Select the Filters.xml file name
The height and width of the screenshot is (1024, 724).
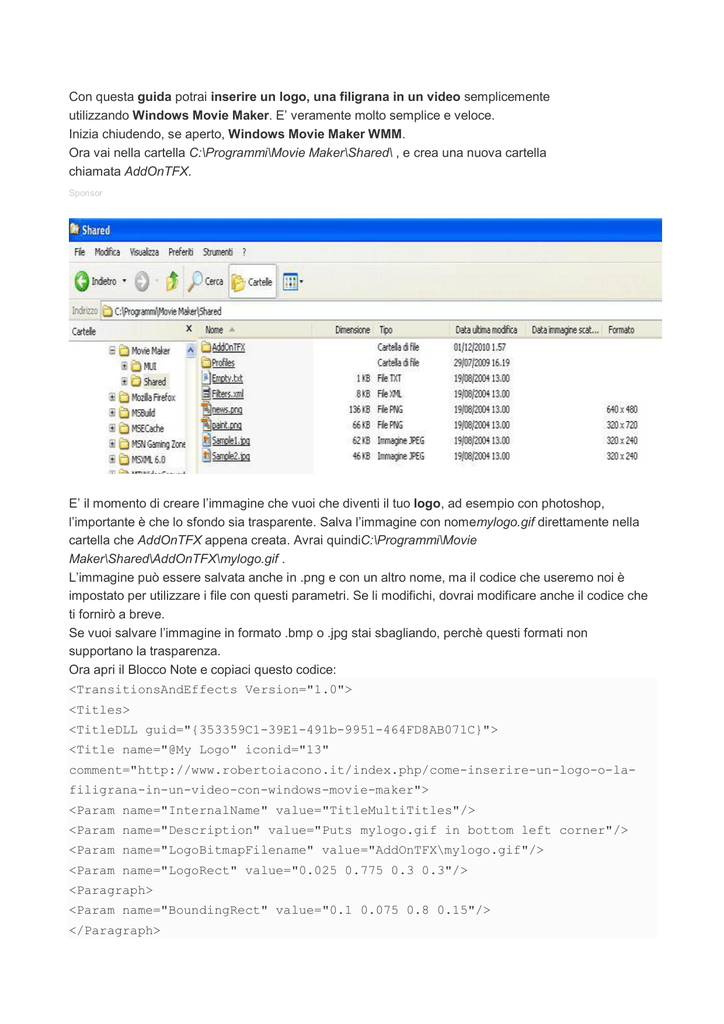click(228, 394)
